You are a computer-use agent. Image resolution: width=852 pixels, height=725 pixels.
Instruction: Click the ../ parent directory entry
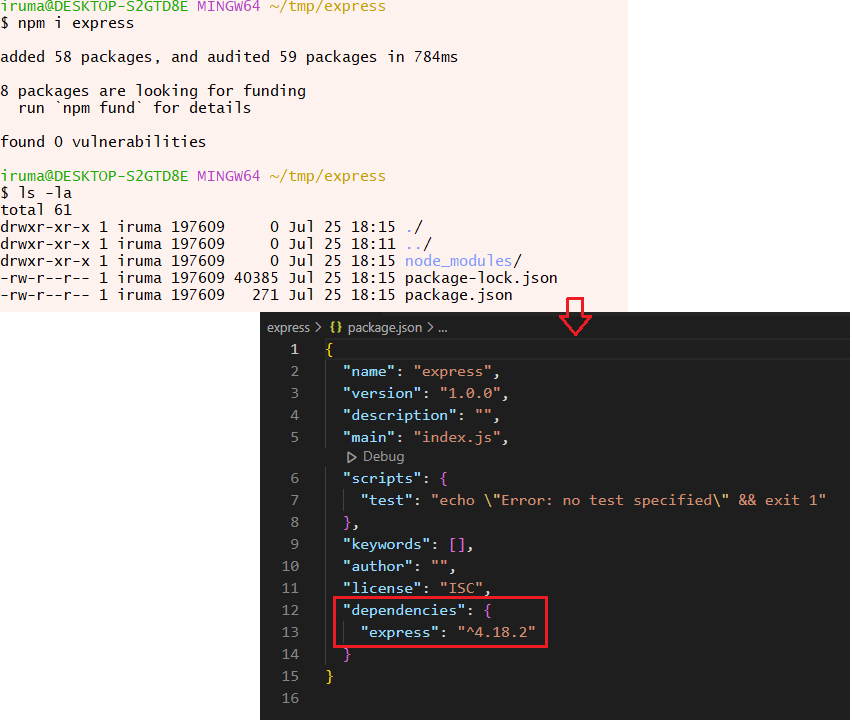click(418, 243)
